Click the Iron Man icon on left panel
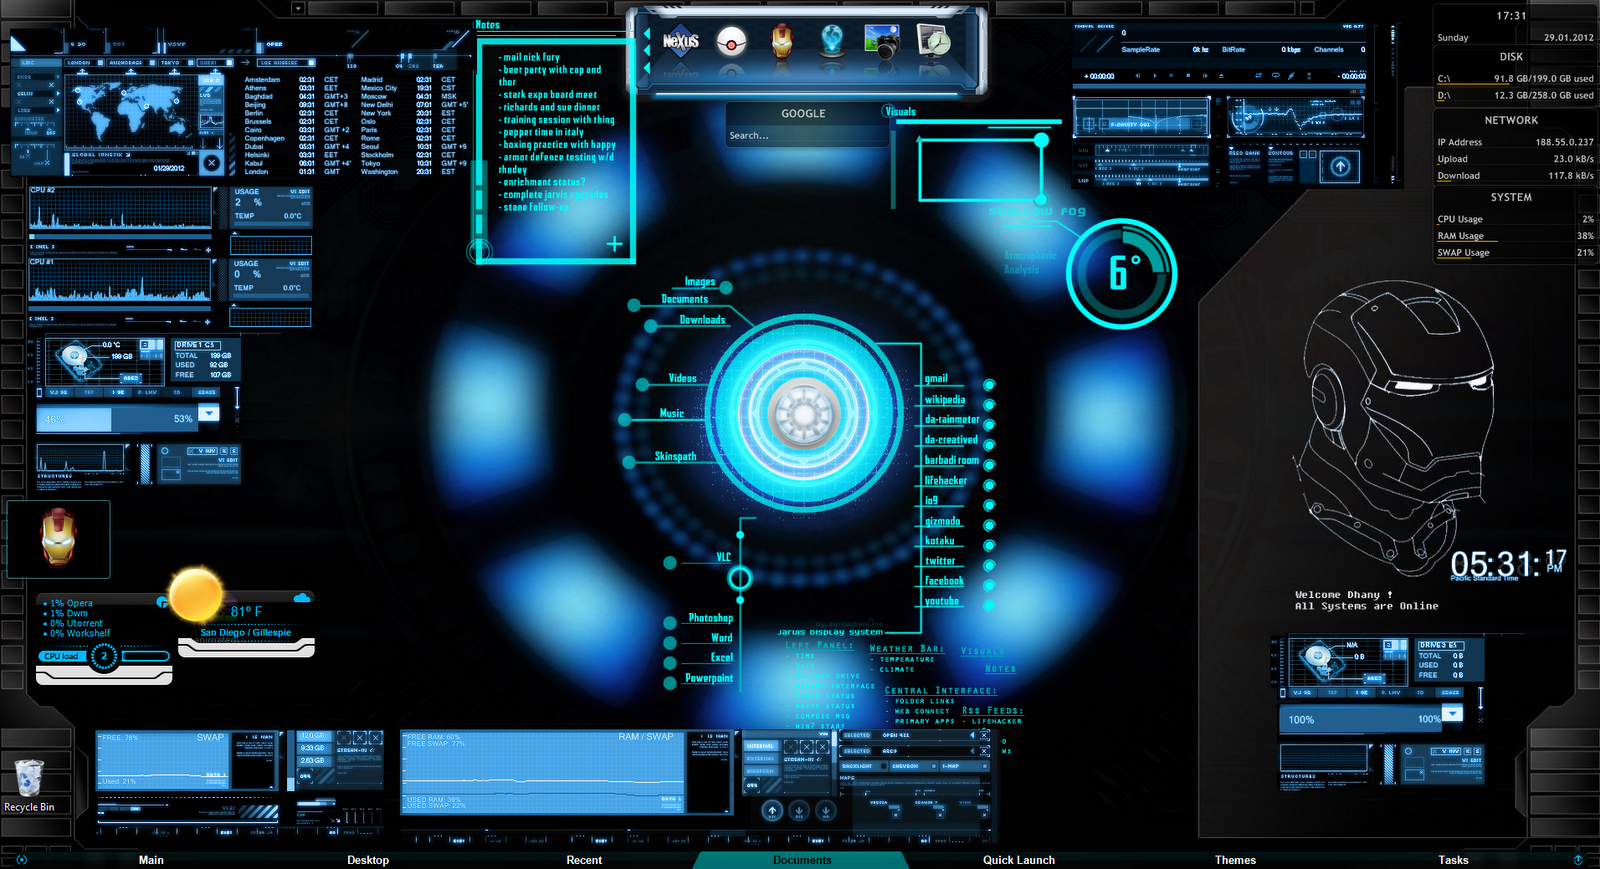 pyautogui.click(x=58, y=538)
